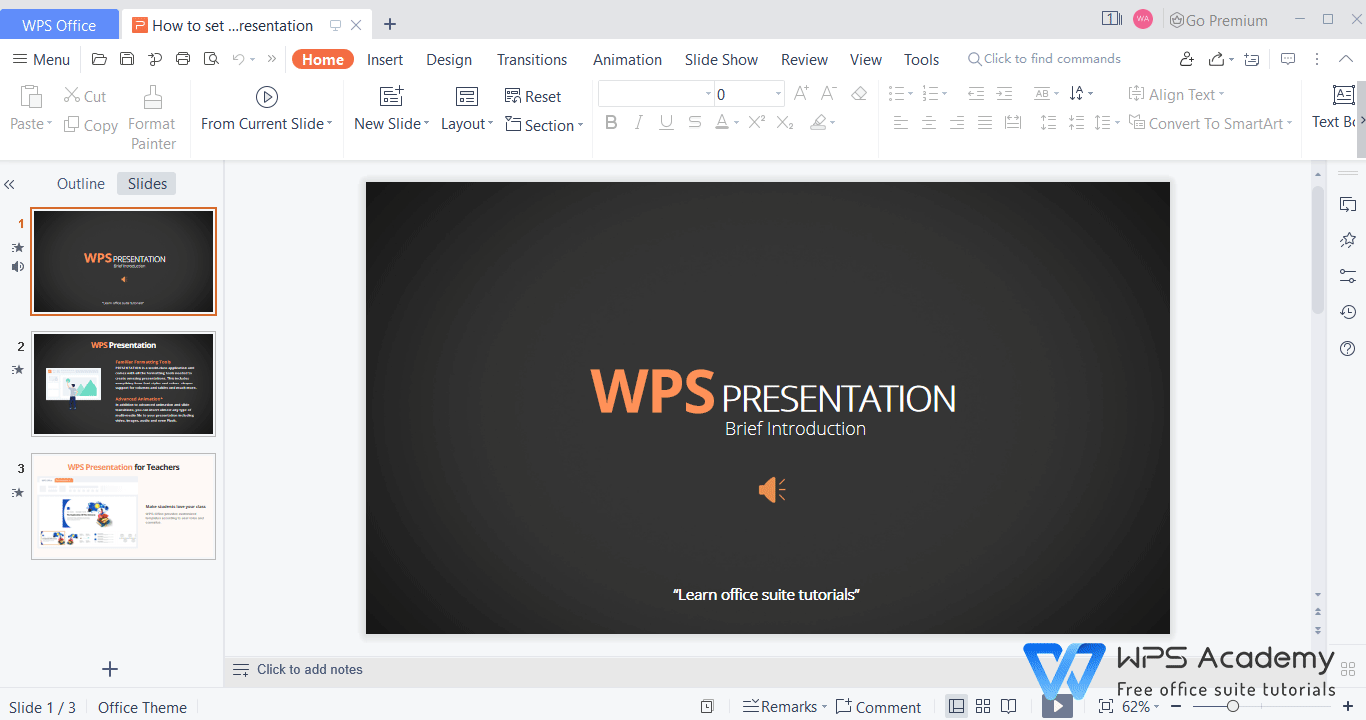
Task: Click the Paste clipboard icon
Action: point(31,97)
